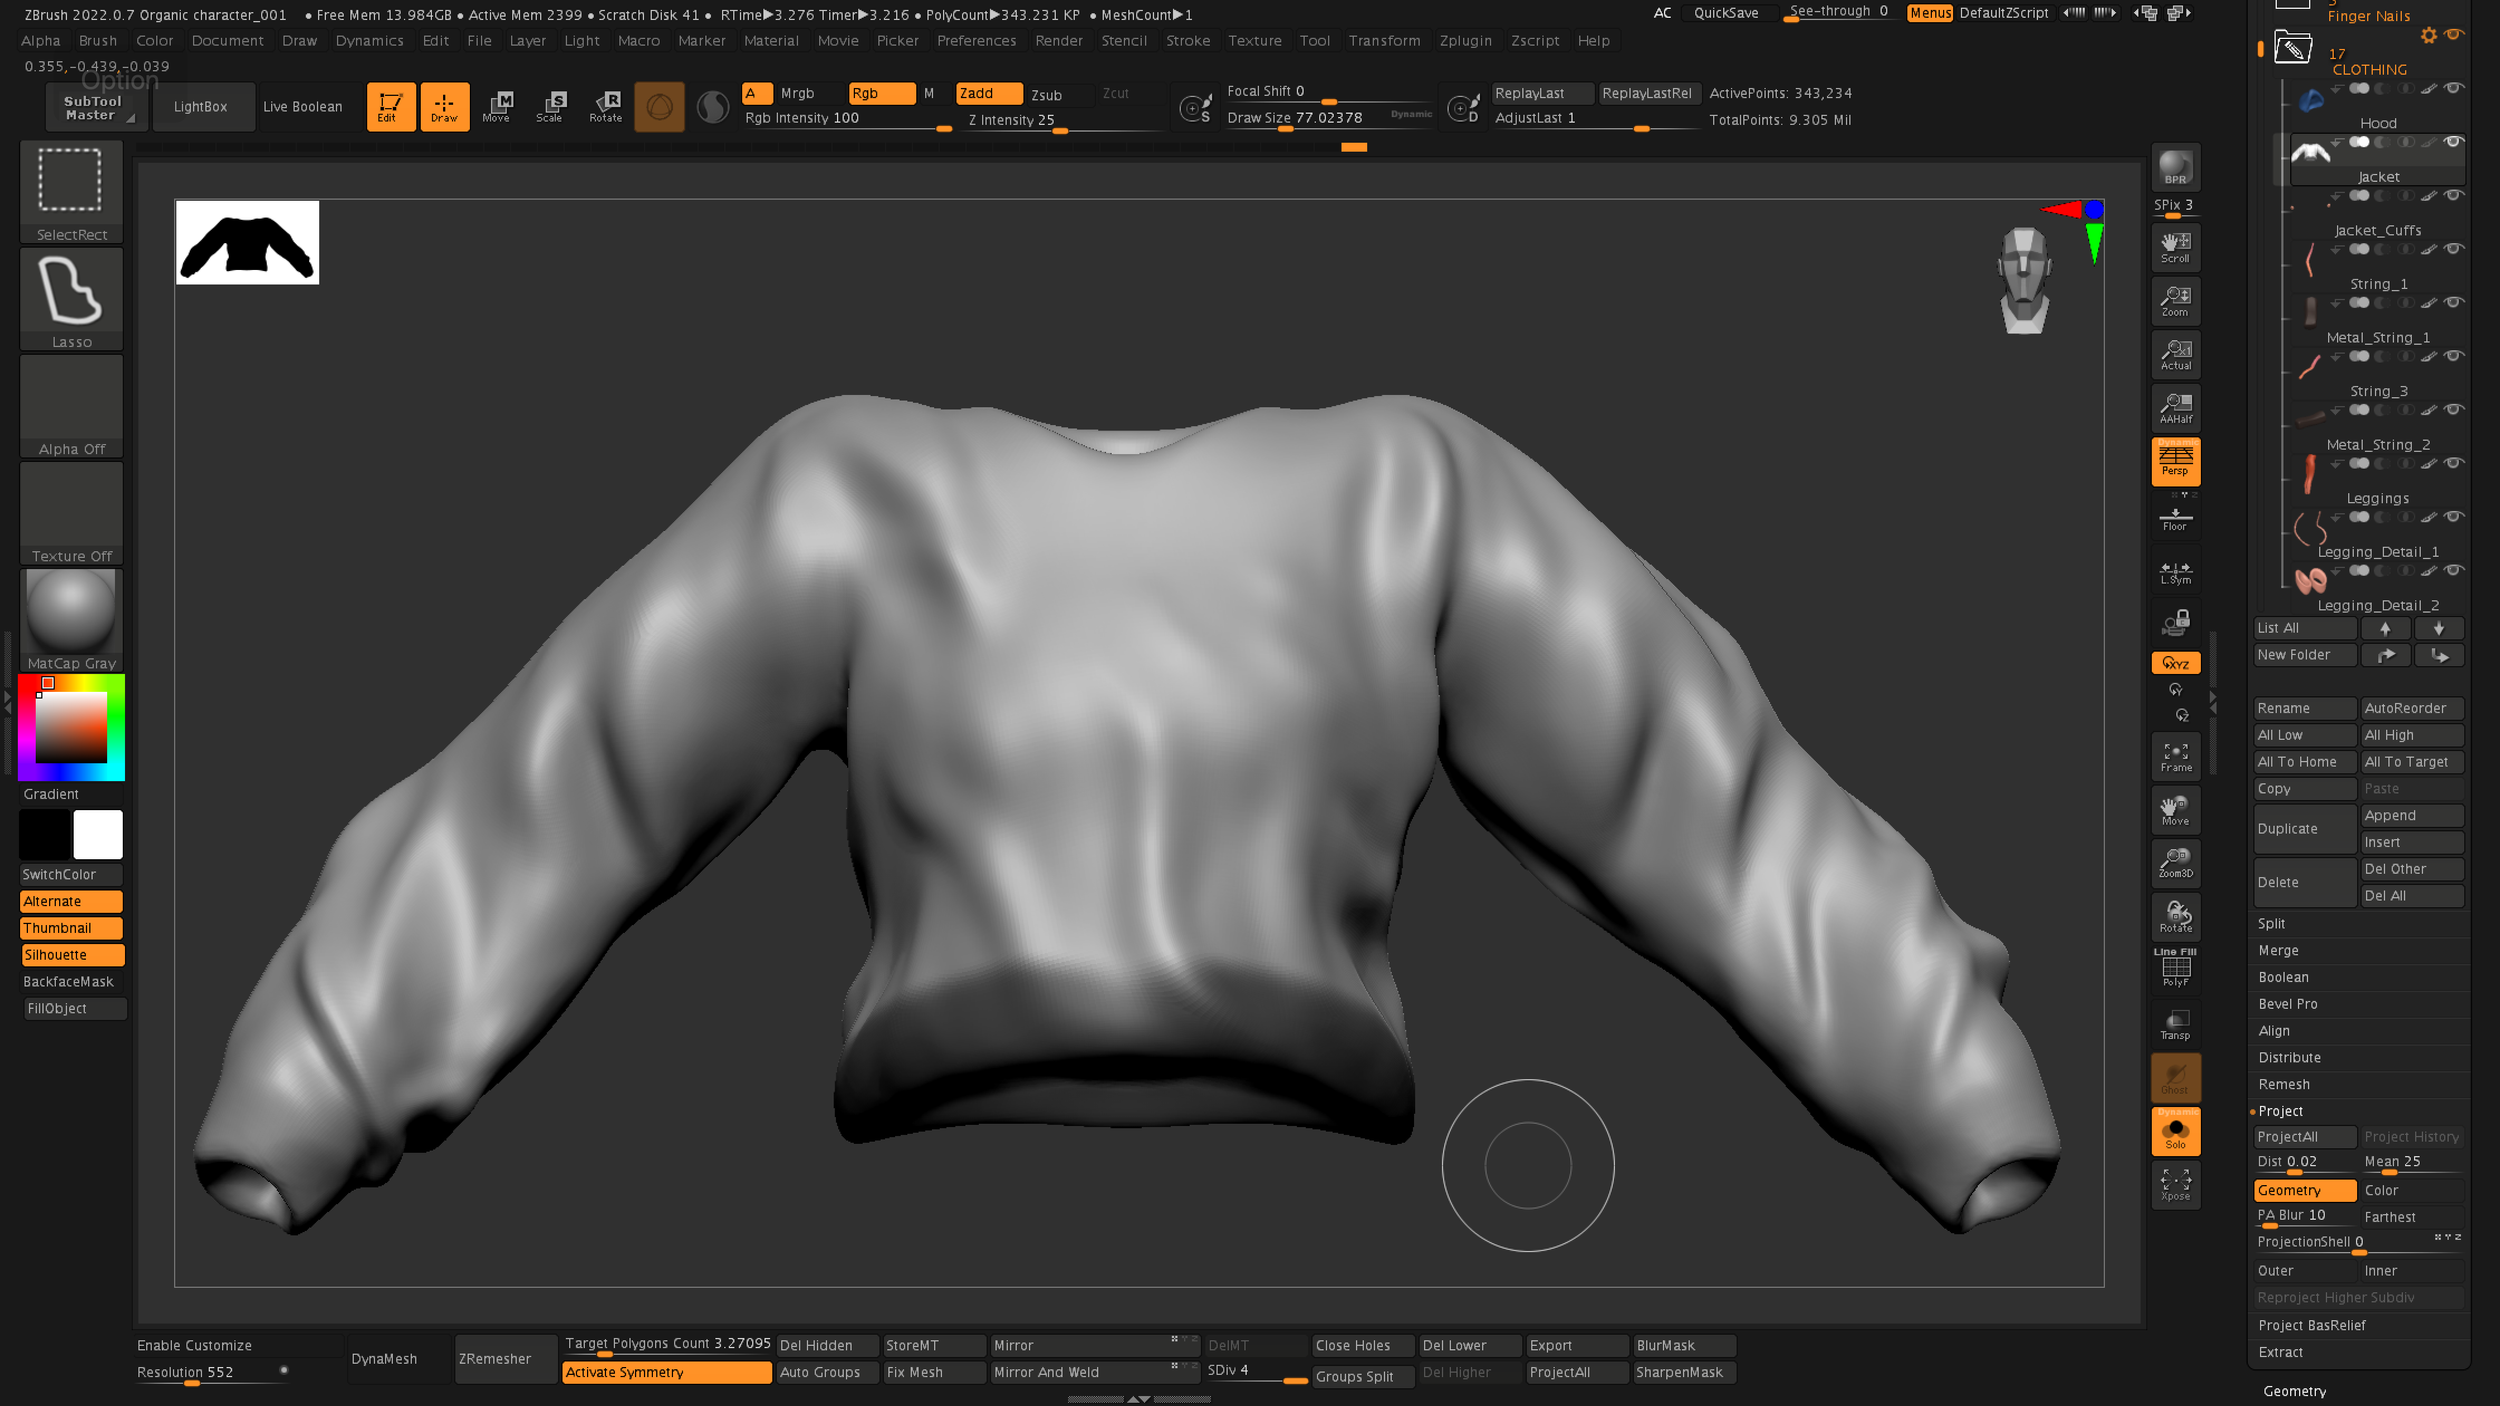Screen dimensions: 2500x1406
Task: Click the Frame view icon
Action: point(2175,756)
